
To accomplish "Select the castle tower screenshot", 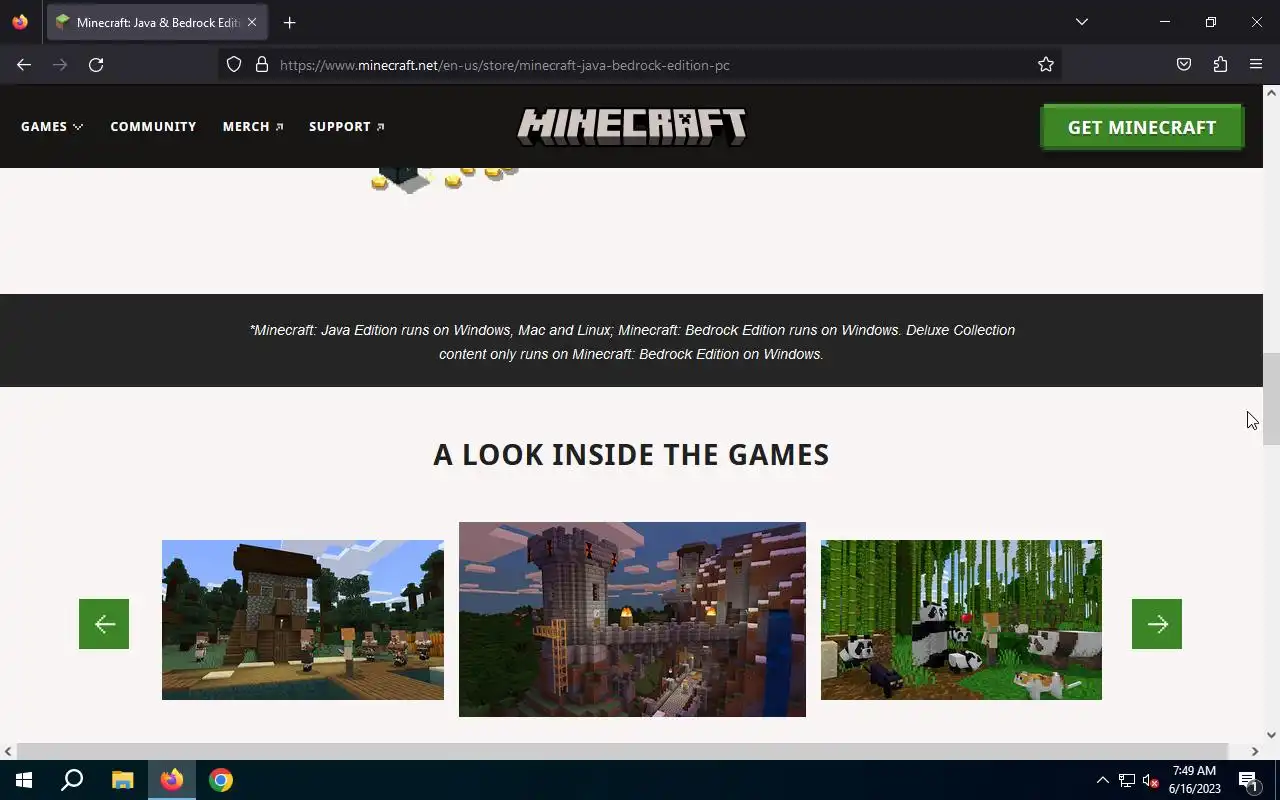I will point(632,619).
